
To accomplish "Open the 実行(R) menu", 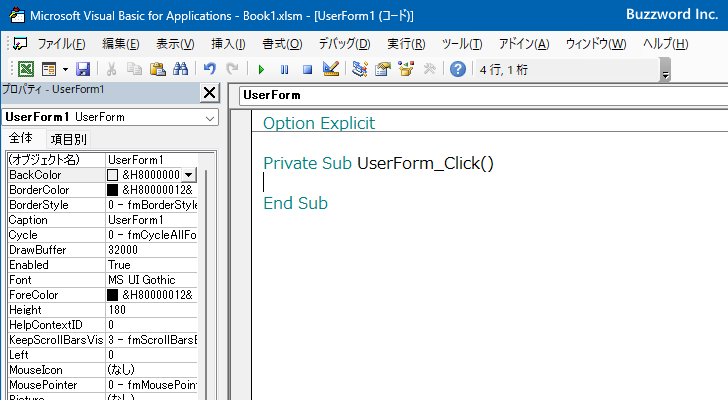I will pos(406,44).
